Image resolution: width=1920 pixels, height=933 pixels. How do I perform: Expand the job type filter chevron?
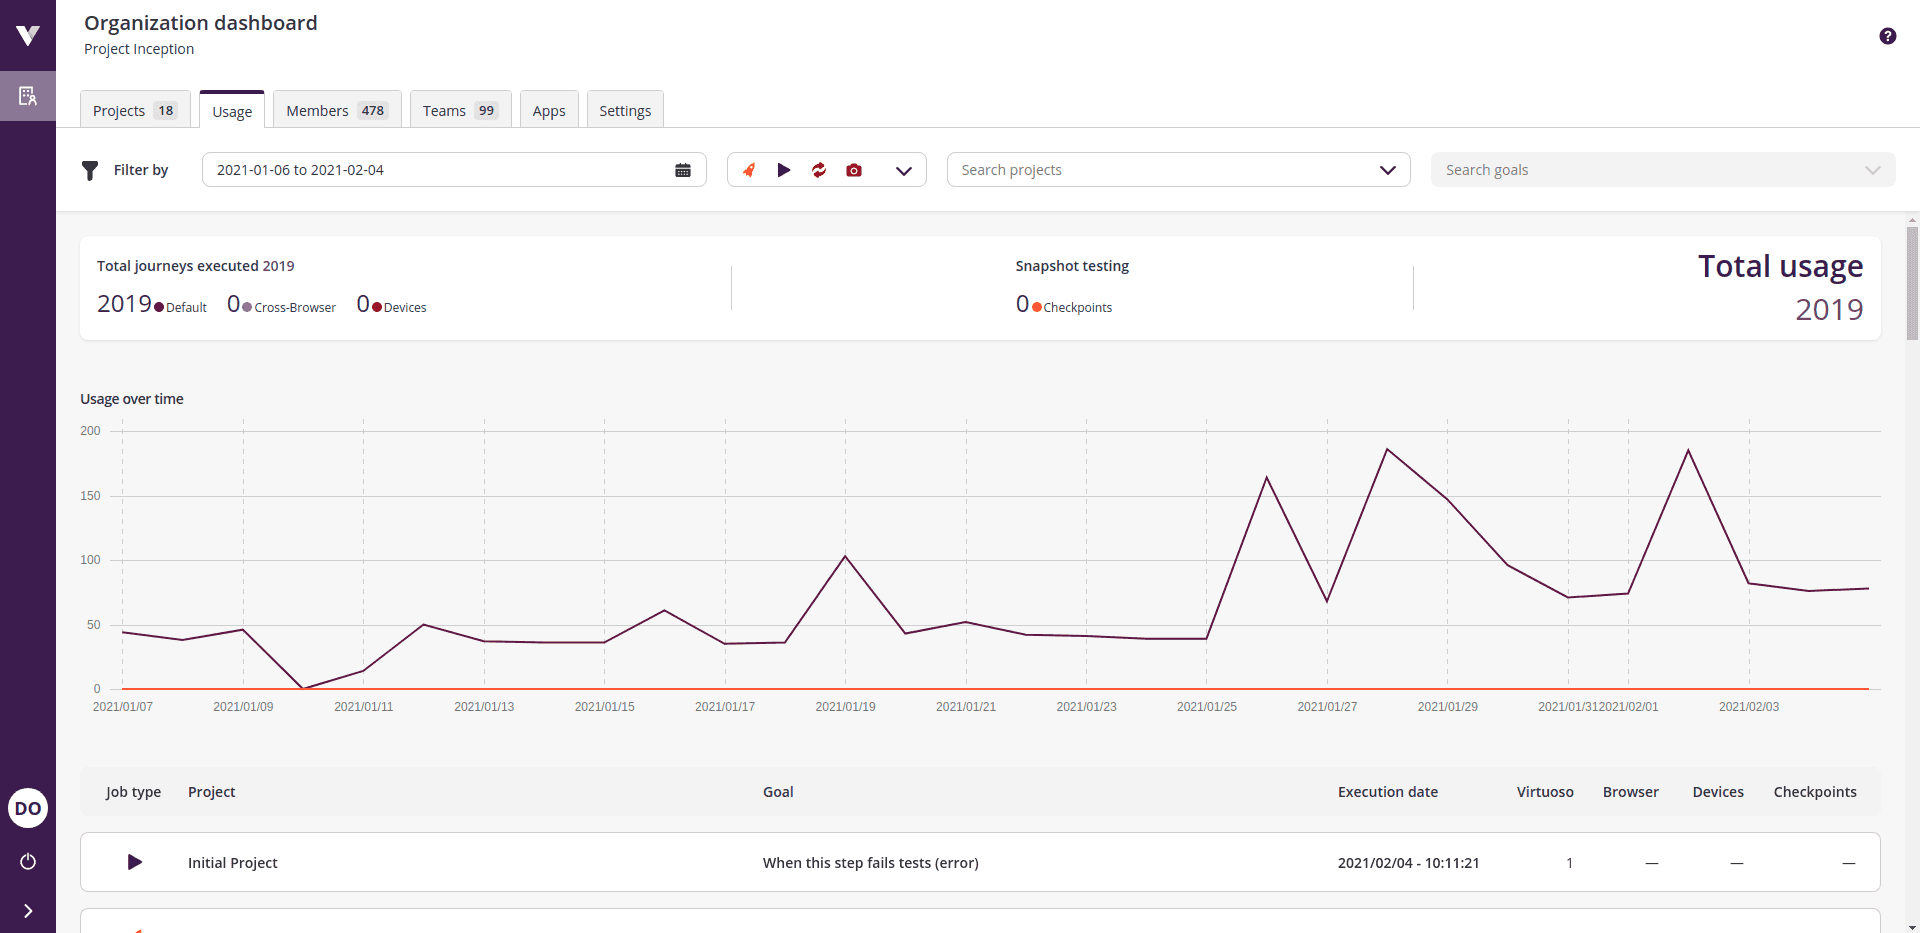click(x=904, y=170)
